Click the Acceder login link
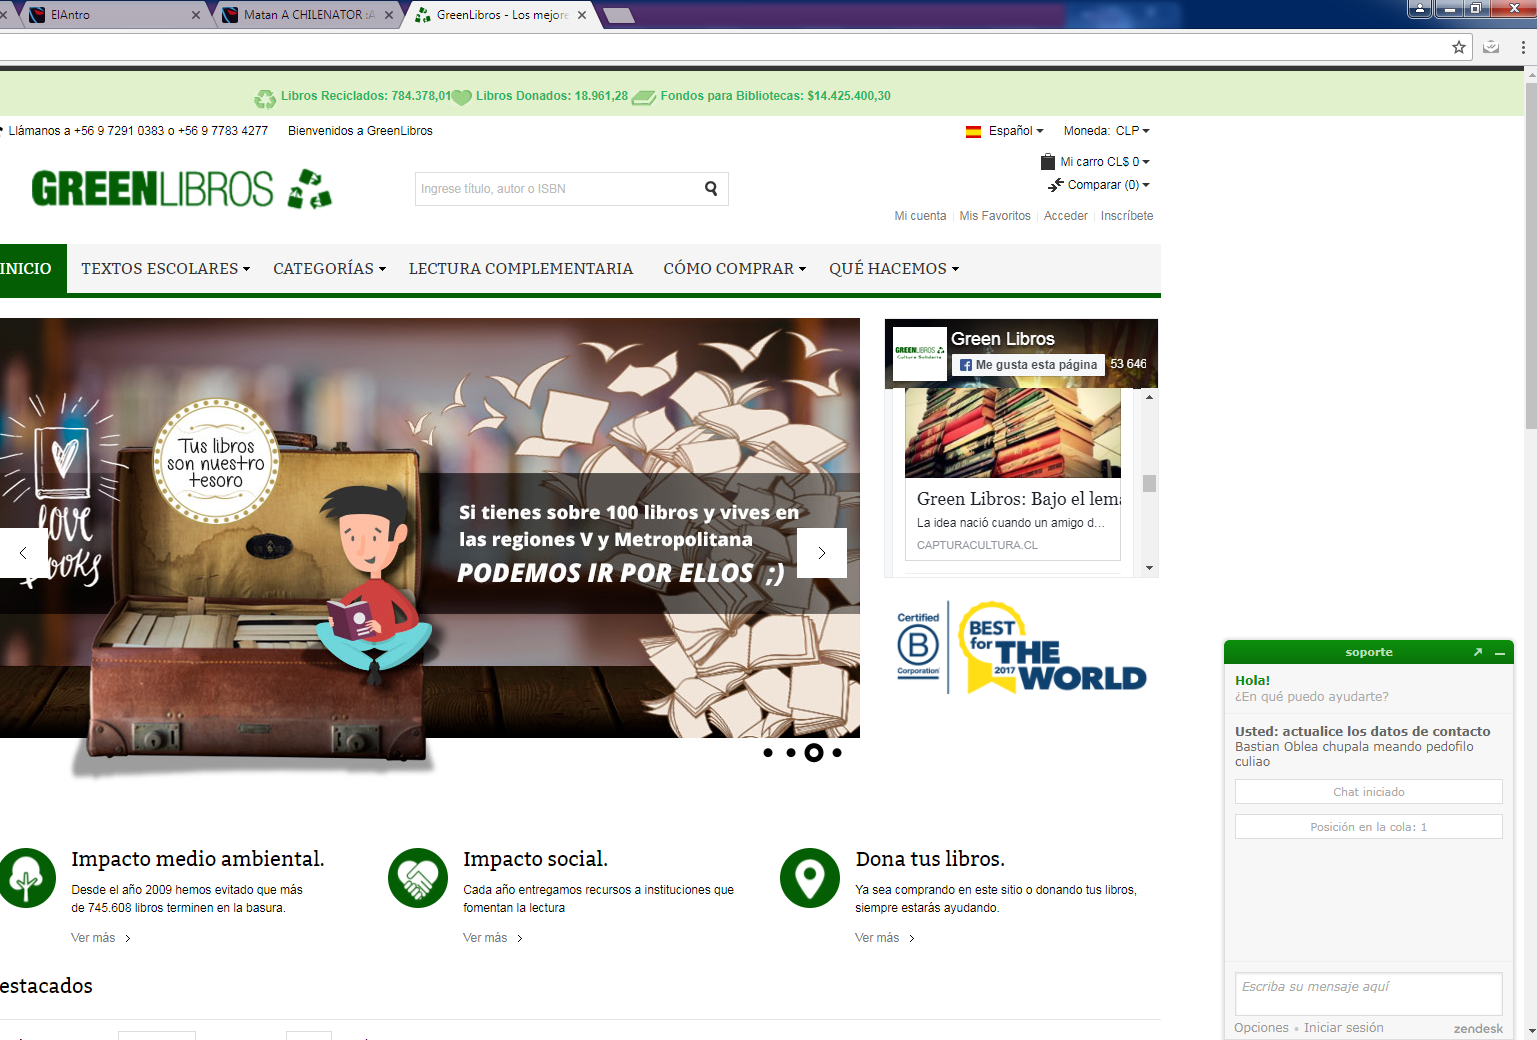1537x1040 pixels. click(x=1066, y=216)
